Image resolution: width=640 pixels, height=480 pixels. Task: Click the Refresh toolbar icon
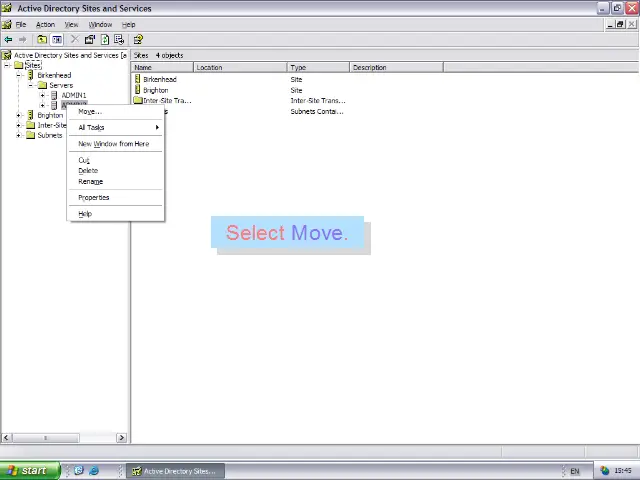[105, 40]
